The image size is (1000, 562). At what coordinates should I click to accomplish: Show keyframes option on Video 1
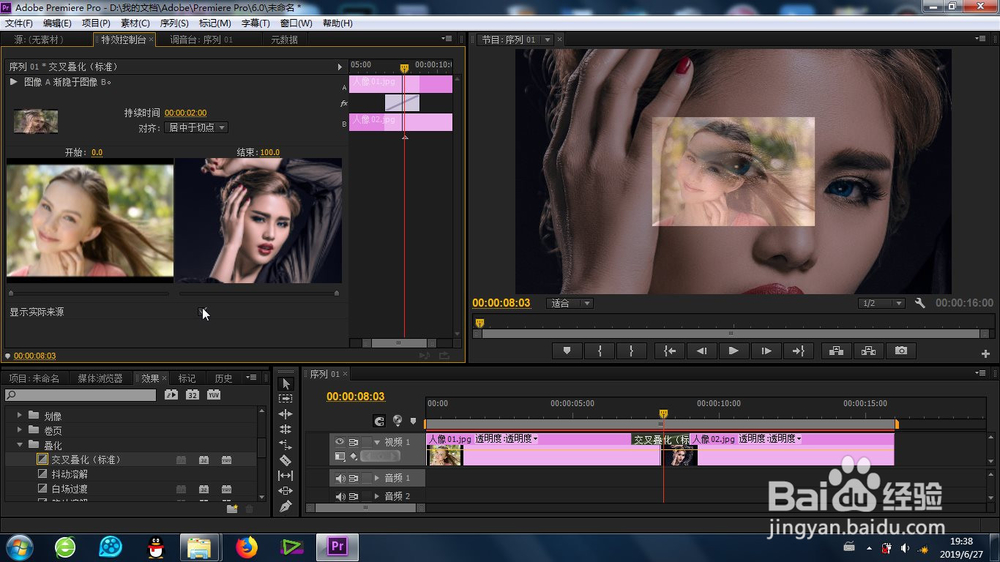tap(354, 456)
